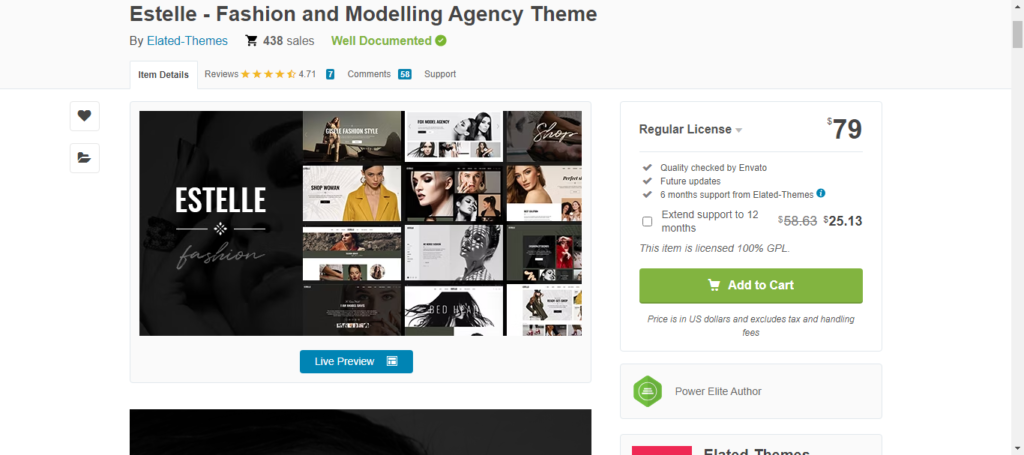Image resolution: width=1024 pixels, height=455 pixels.
Task: Click the Live Preview button
Action: [356, 362]
